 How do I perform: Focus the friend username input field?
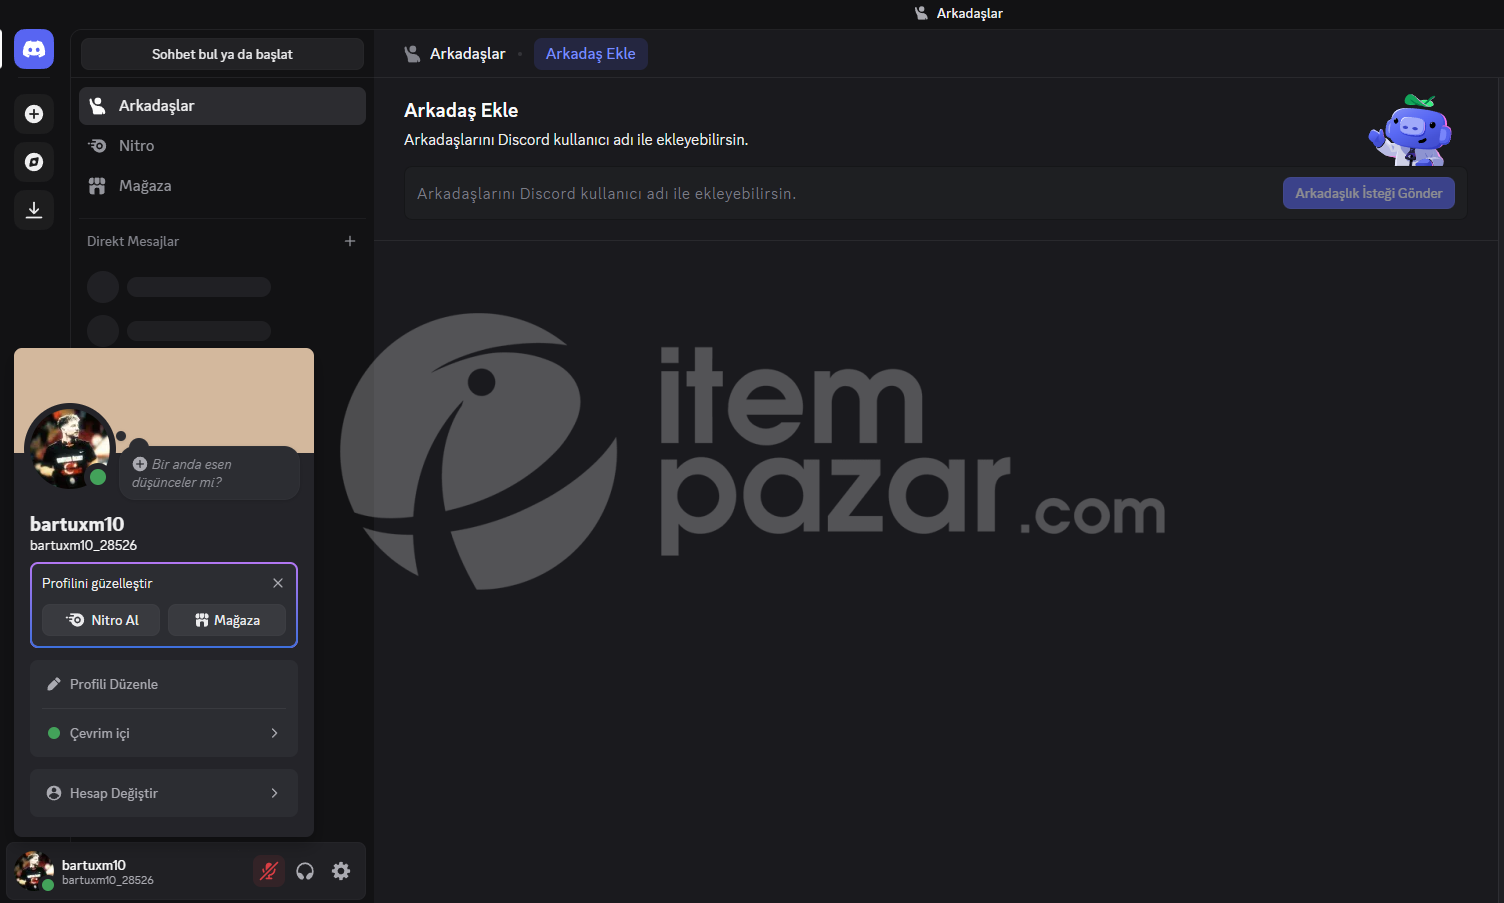843,193
